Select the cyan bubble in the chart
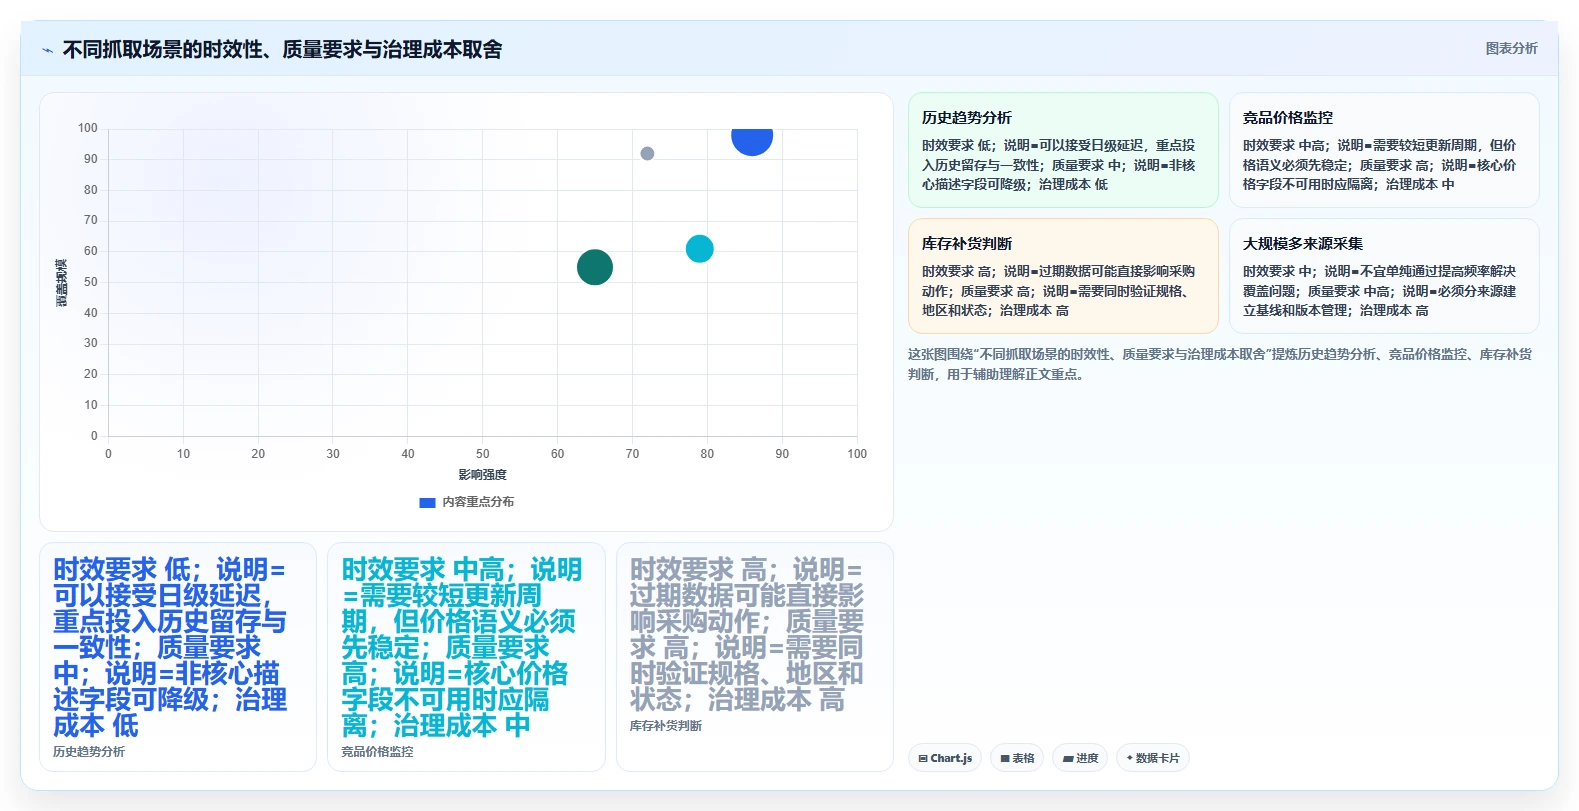 699,249
